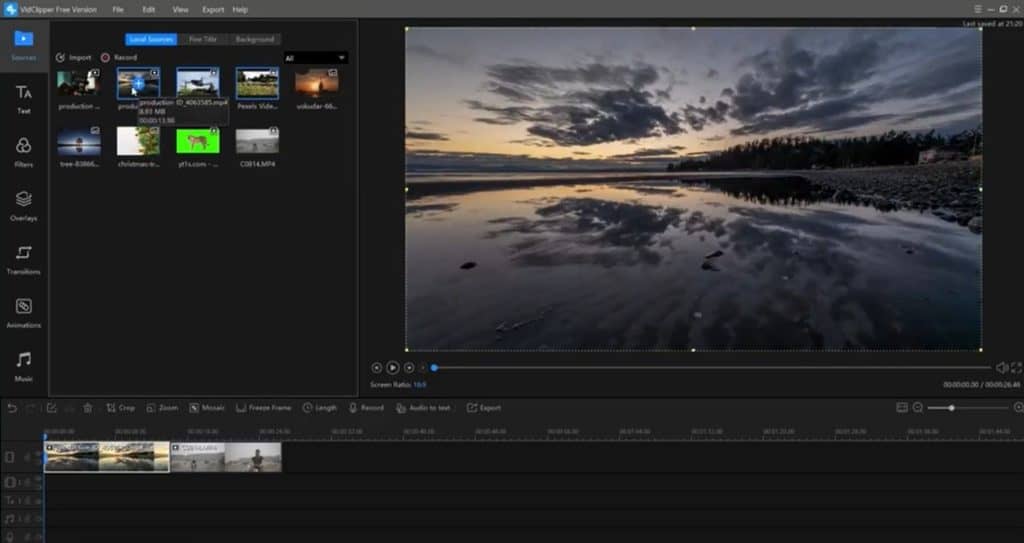Open the Music panel
Image resolution: width=1024 pixels, height=543 pixels.
pos(23,365)
